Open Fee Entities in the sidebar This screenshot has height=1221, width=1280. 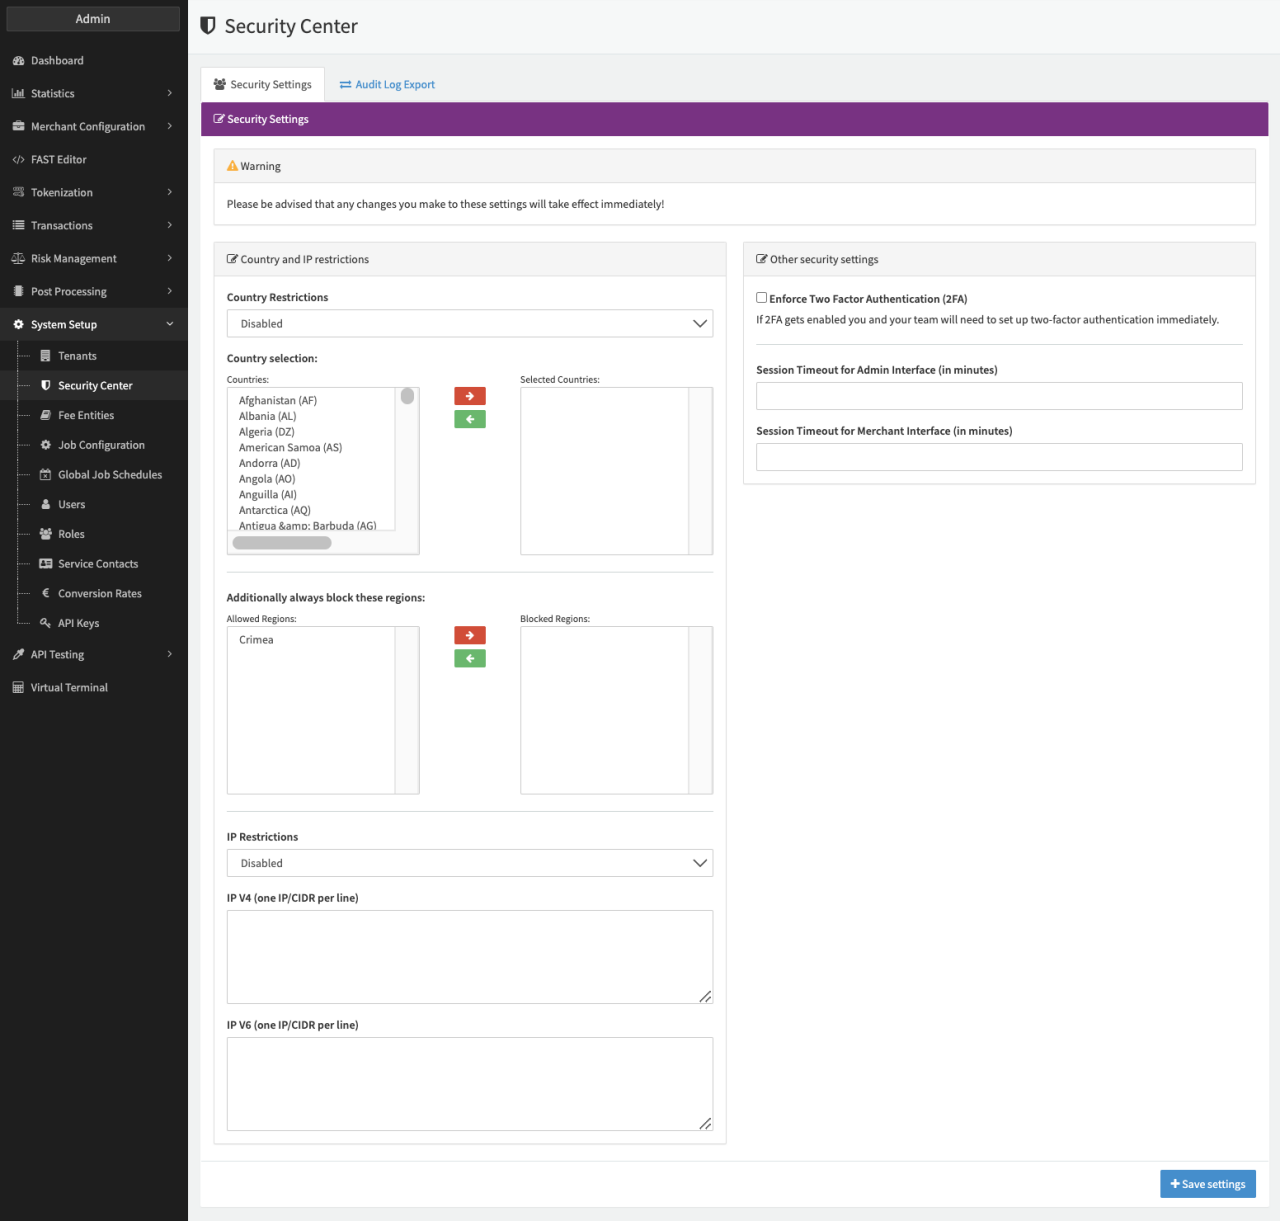(86, 415)
